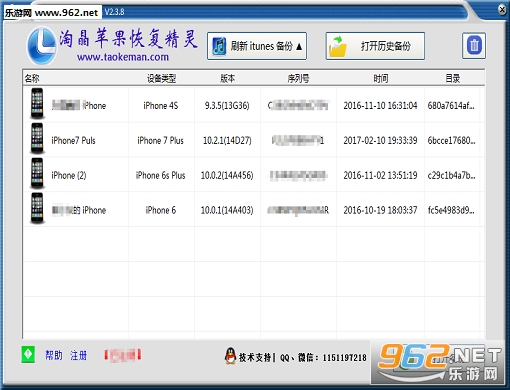Open the 注册 register link
Screen dimensions: 510x390
click(78, 355)
